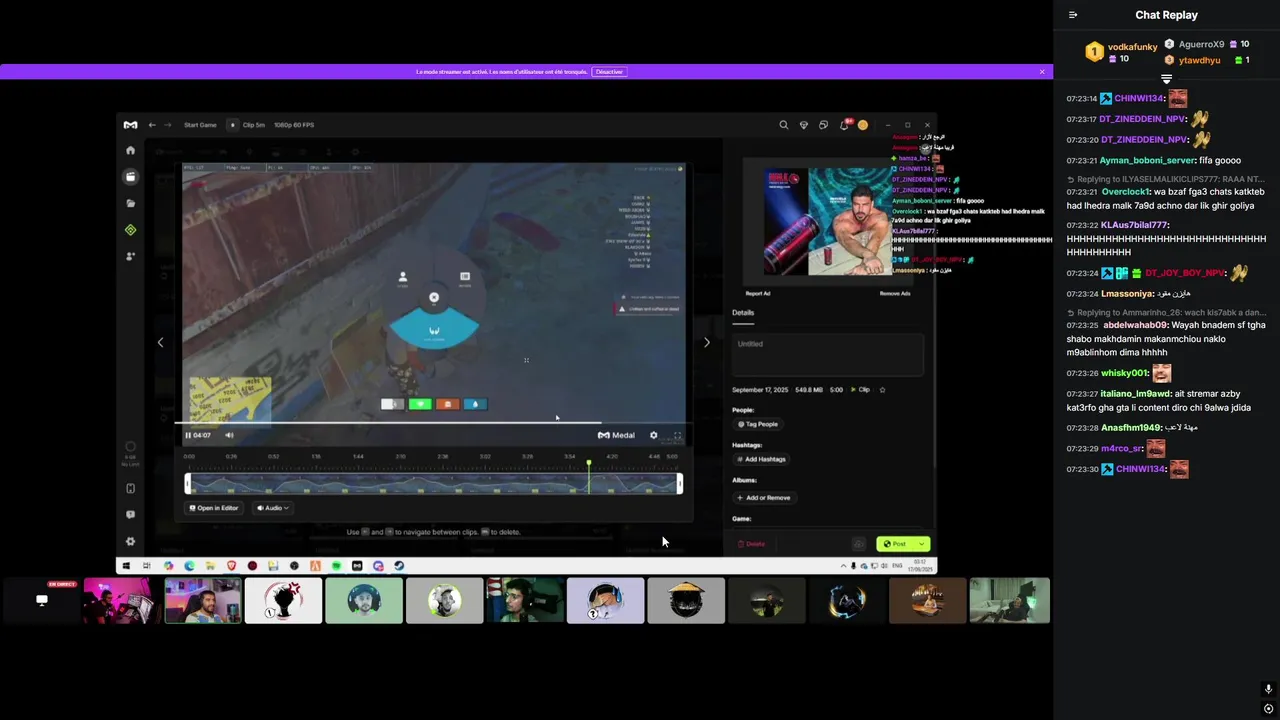This screenshot has height=720, width=1280.
Task: Open the Post button dropdown arrow
Action: [922, 544]
